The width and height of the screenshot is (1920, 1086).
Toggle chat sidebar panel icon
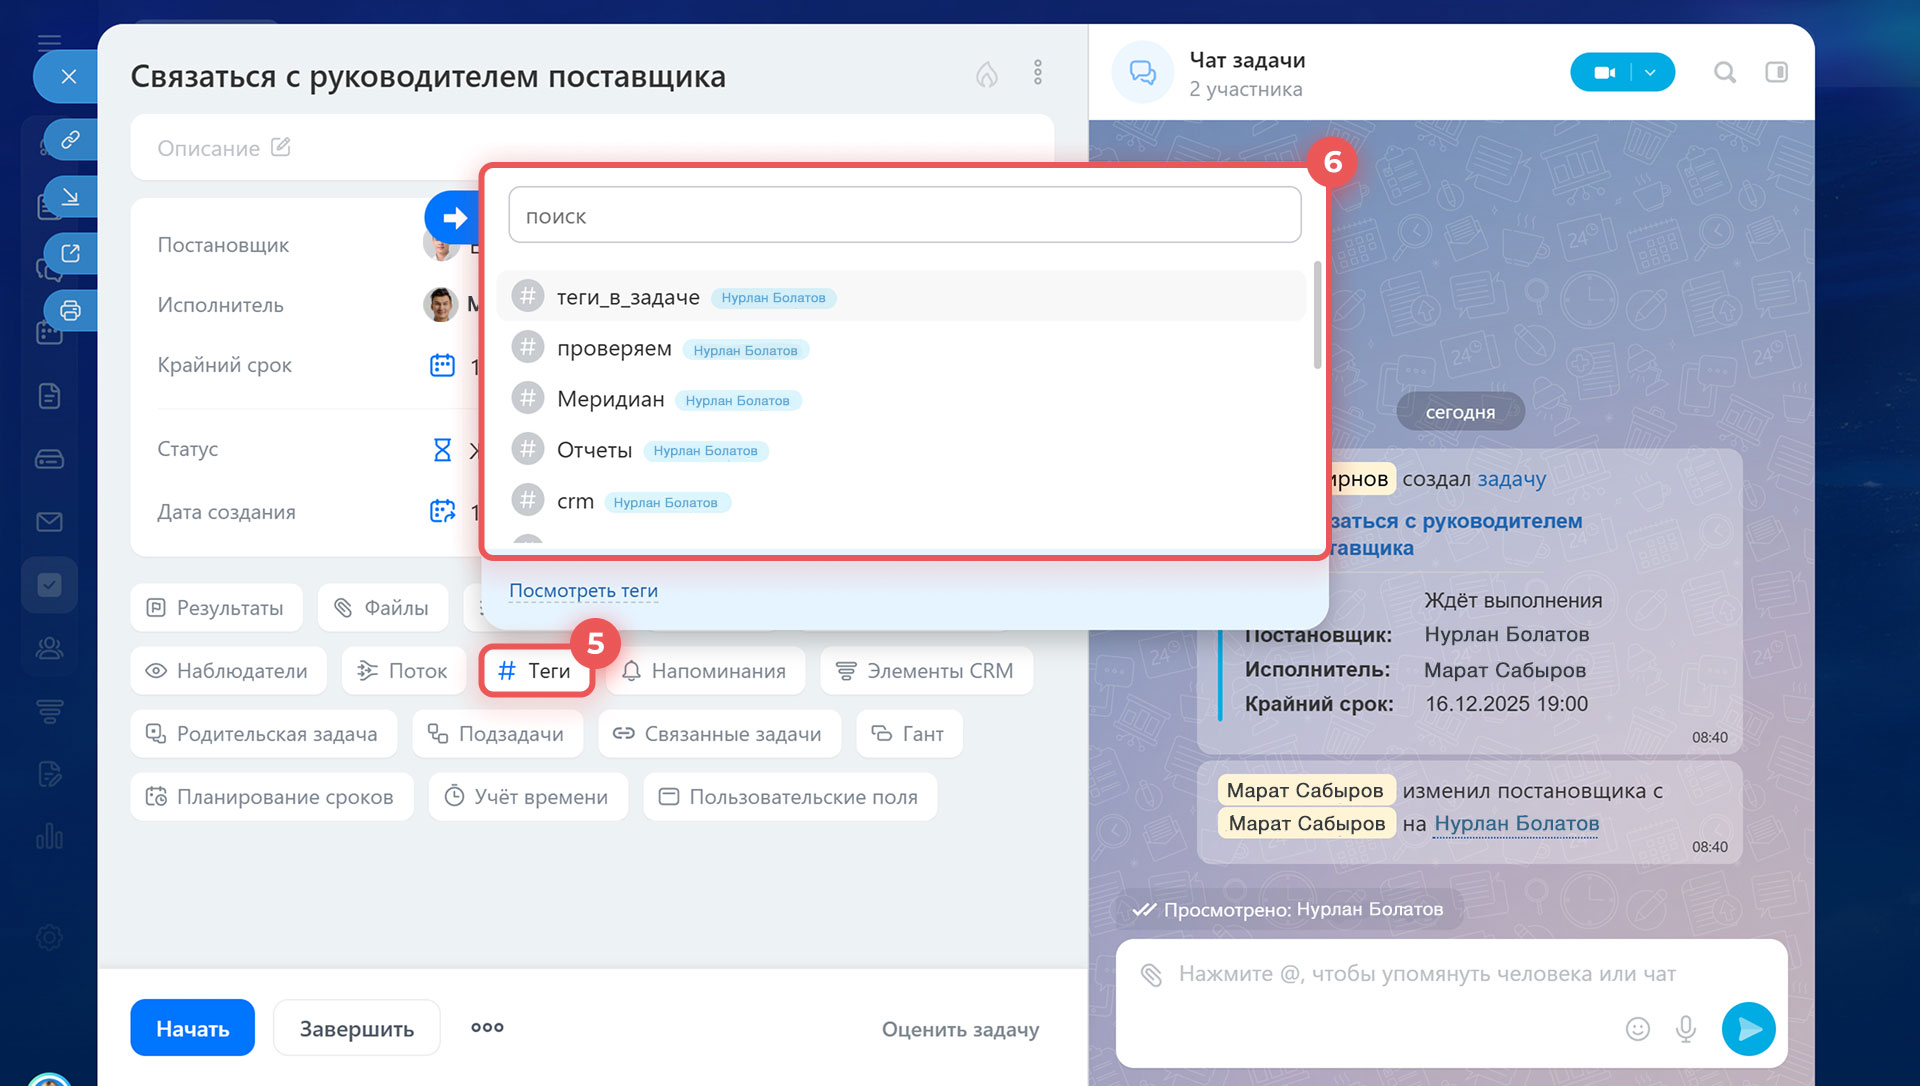coord(1776,72)
